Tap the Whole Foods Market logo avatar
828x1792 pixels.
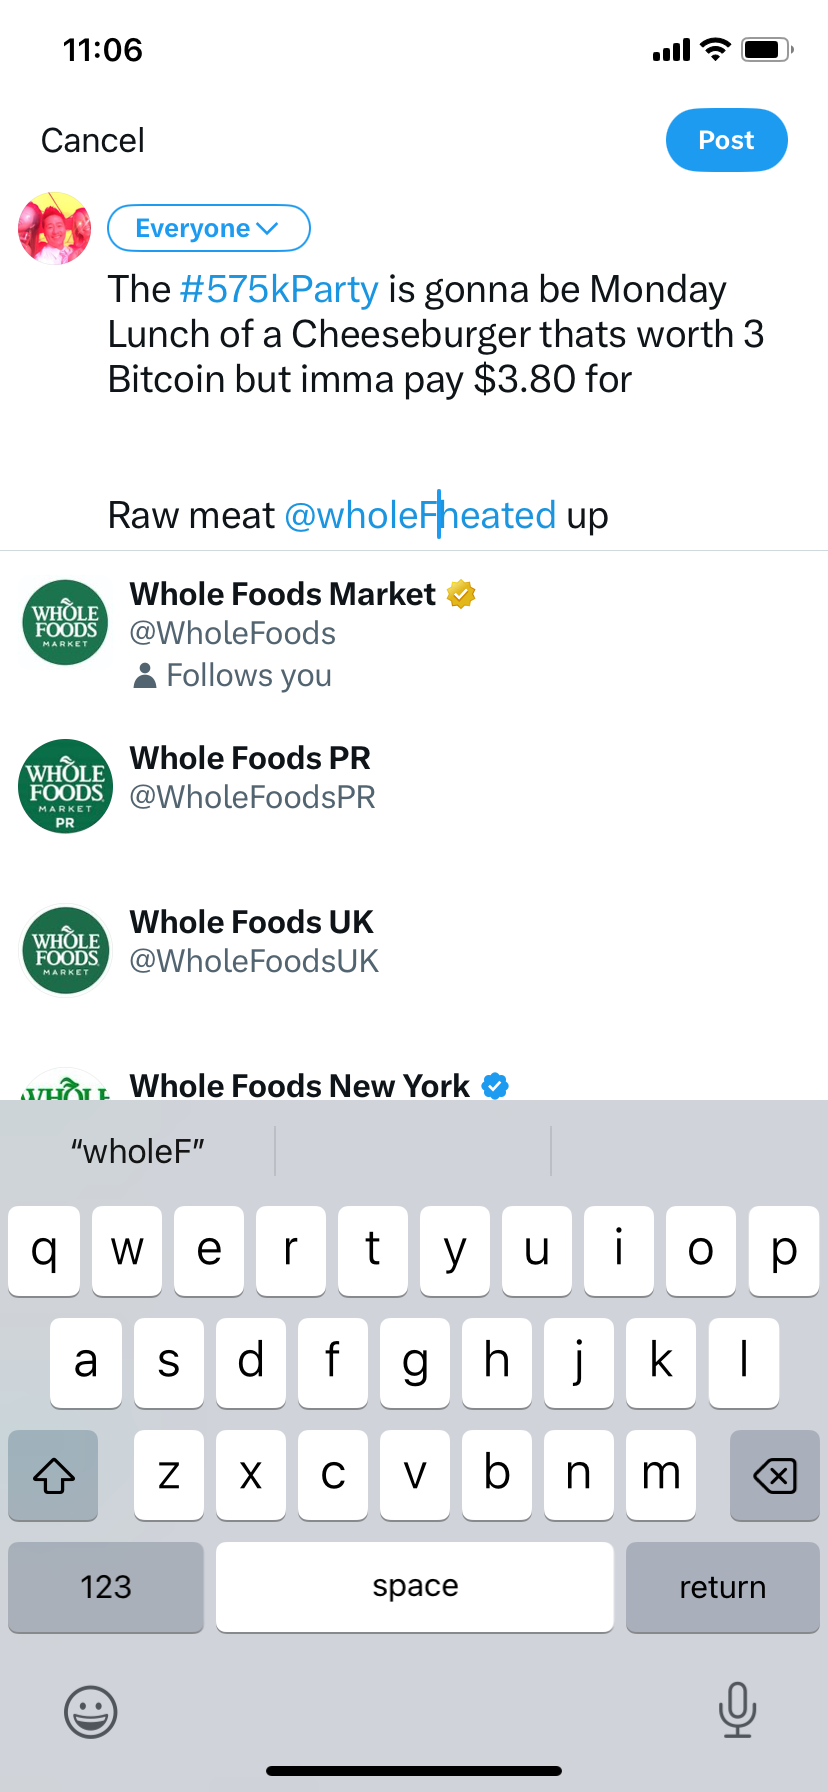[x=66, y=622]
